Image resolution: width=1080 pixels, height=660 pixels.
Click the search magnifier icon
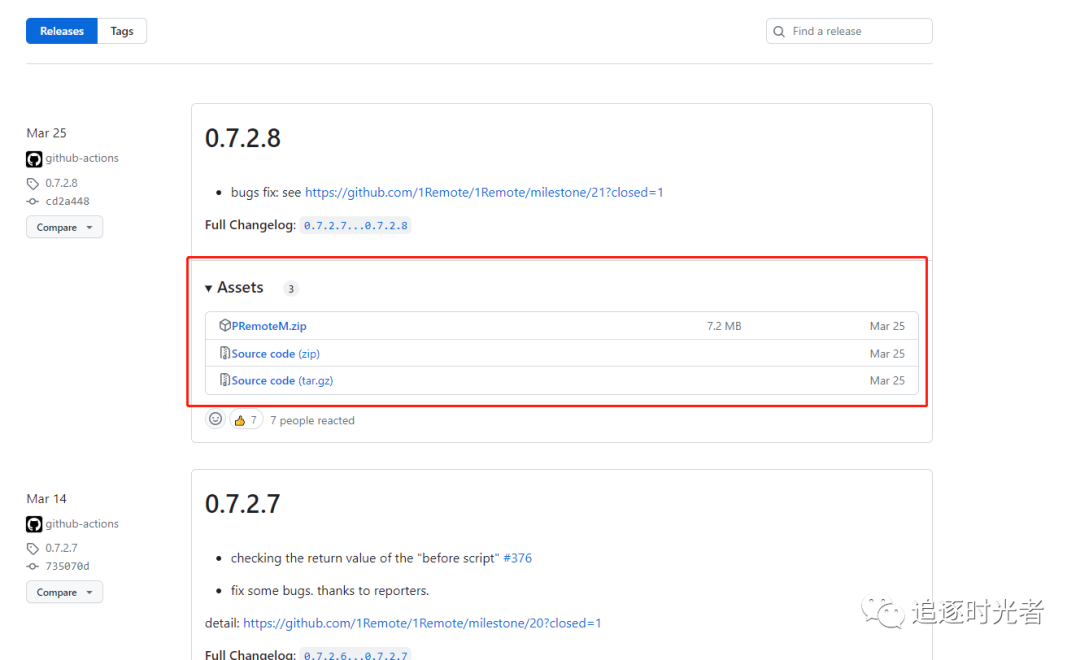(779, 32)
